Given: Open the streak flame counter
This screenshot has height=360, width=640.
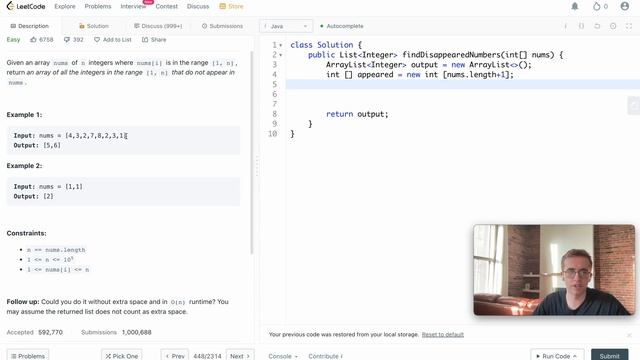Looking at the screenshot, I should point(600,6).
